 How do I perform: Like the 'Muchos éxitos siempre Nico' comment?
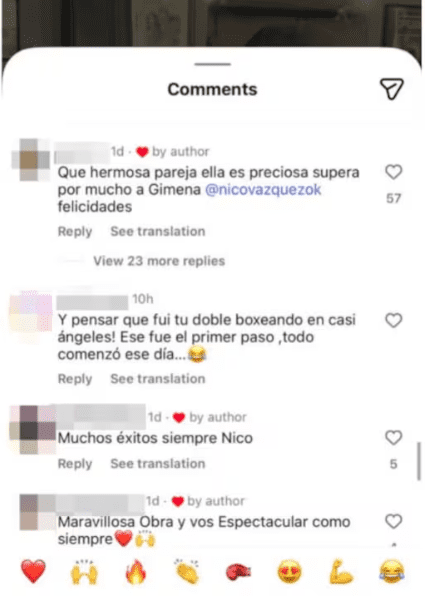393,438
